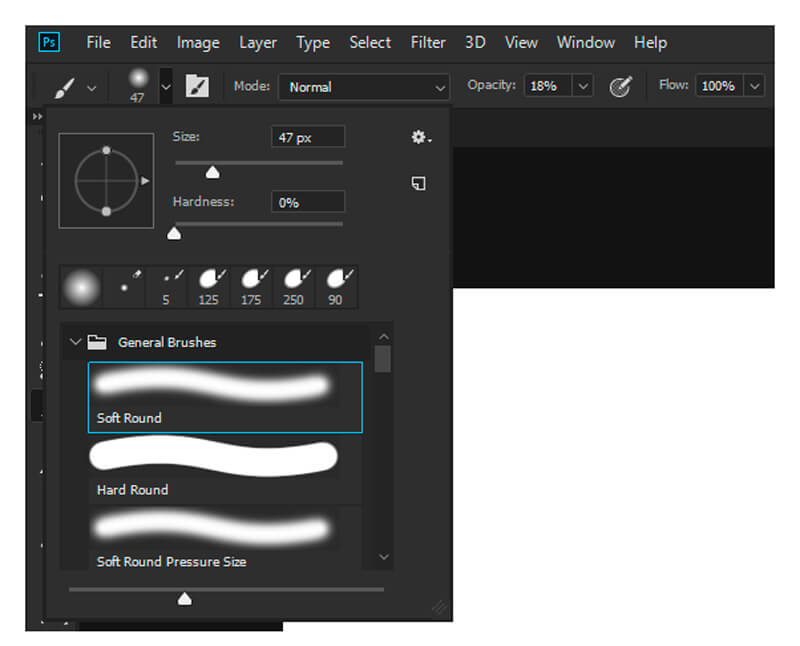The image size is (800, 646).
Task: Select the recent brush sized 250
Action: tap(294, 287)
